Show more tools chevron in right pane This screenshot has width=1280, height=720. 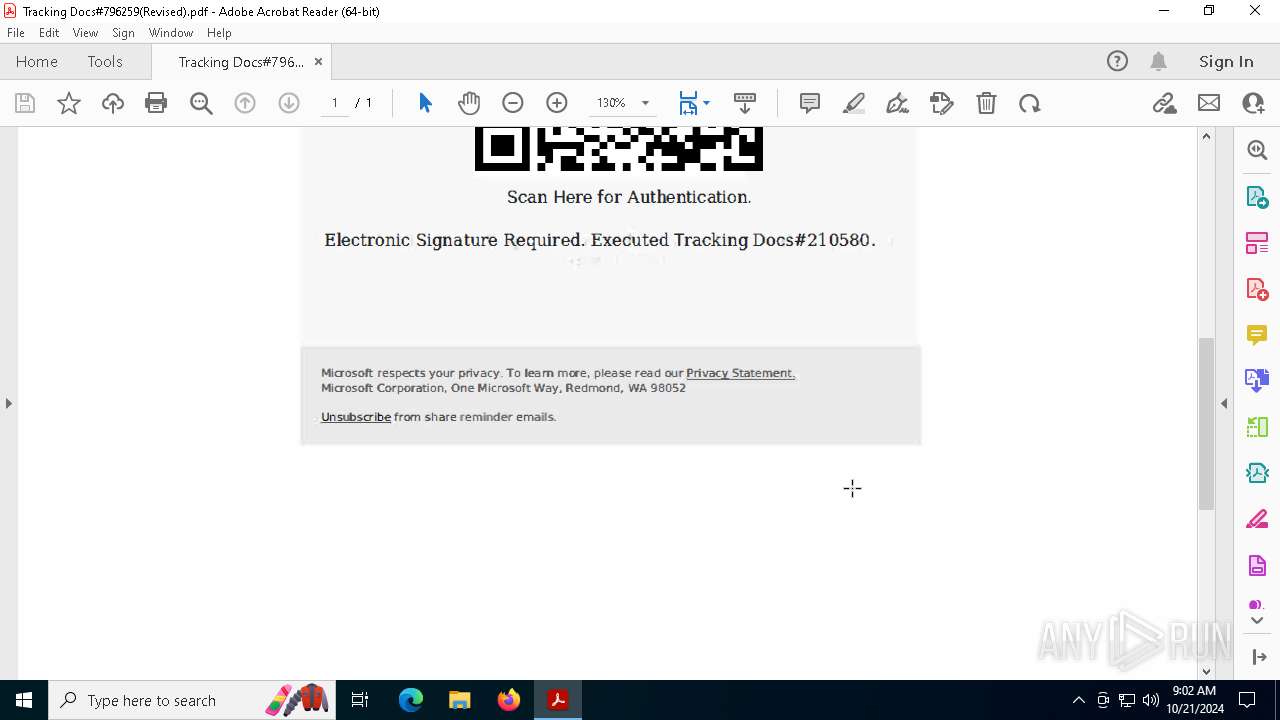tap(1257, 621)
